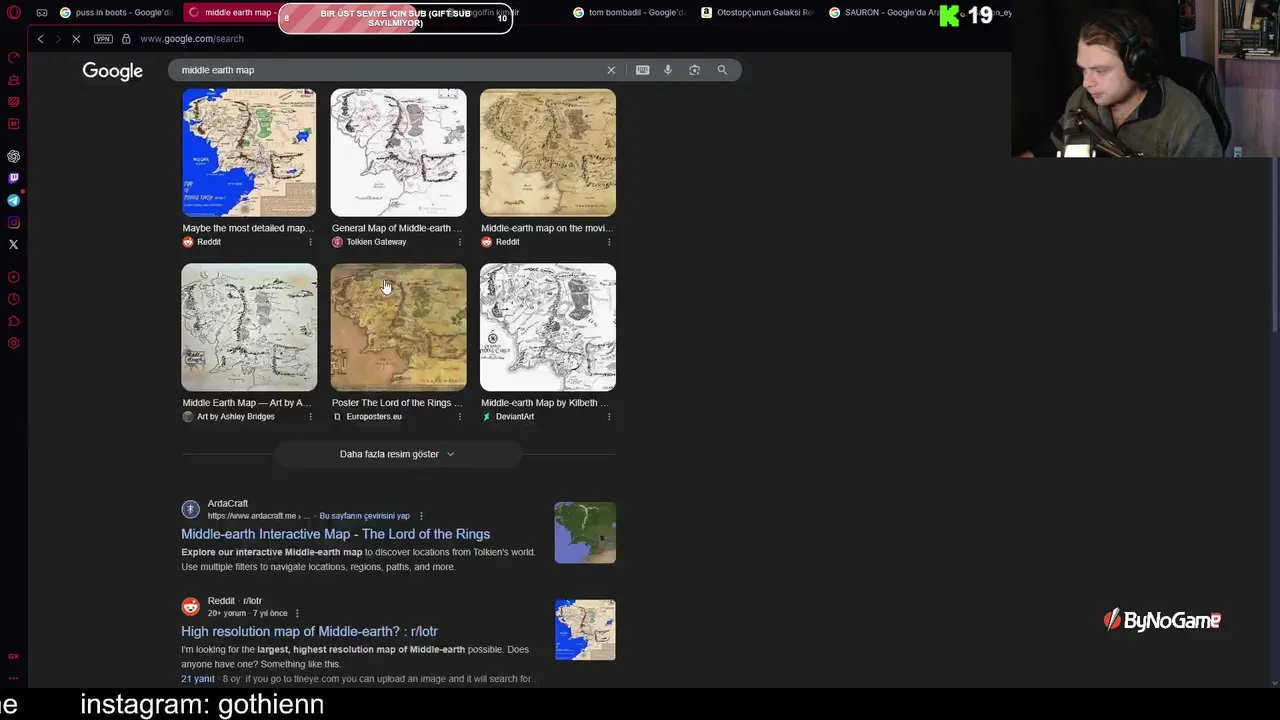Stop page loading with the X button
1280x720 pixels.
tap(76, 39)
